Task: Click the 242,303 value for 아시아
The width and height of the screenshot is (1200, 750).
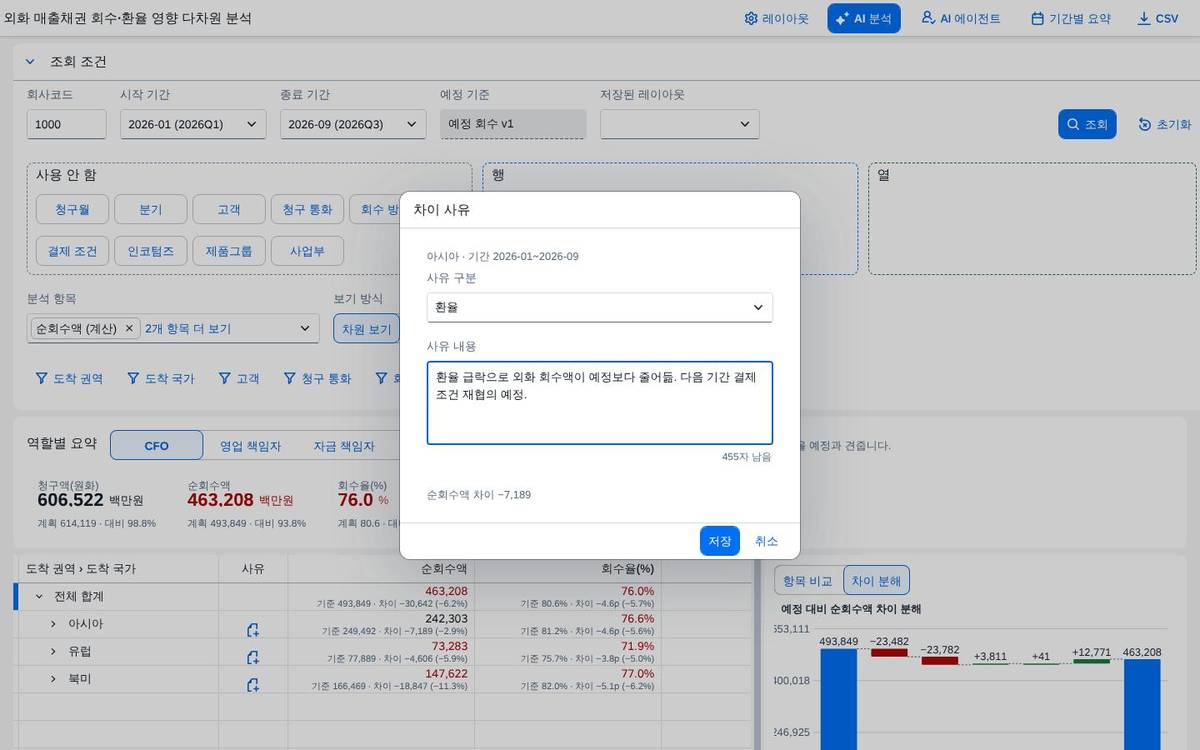Action: click(x=445, y=619)
